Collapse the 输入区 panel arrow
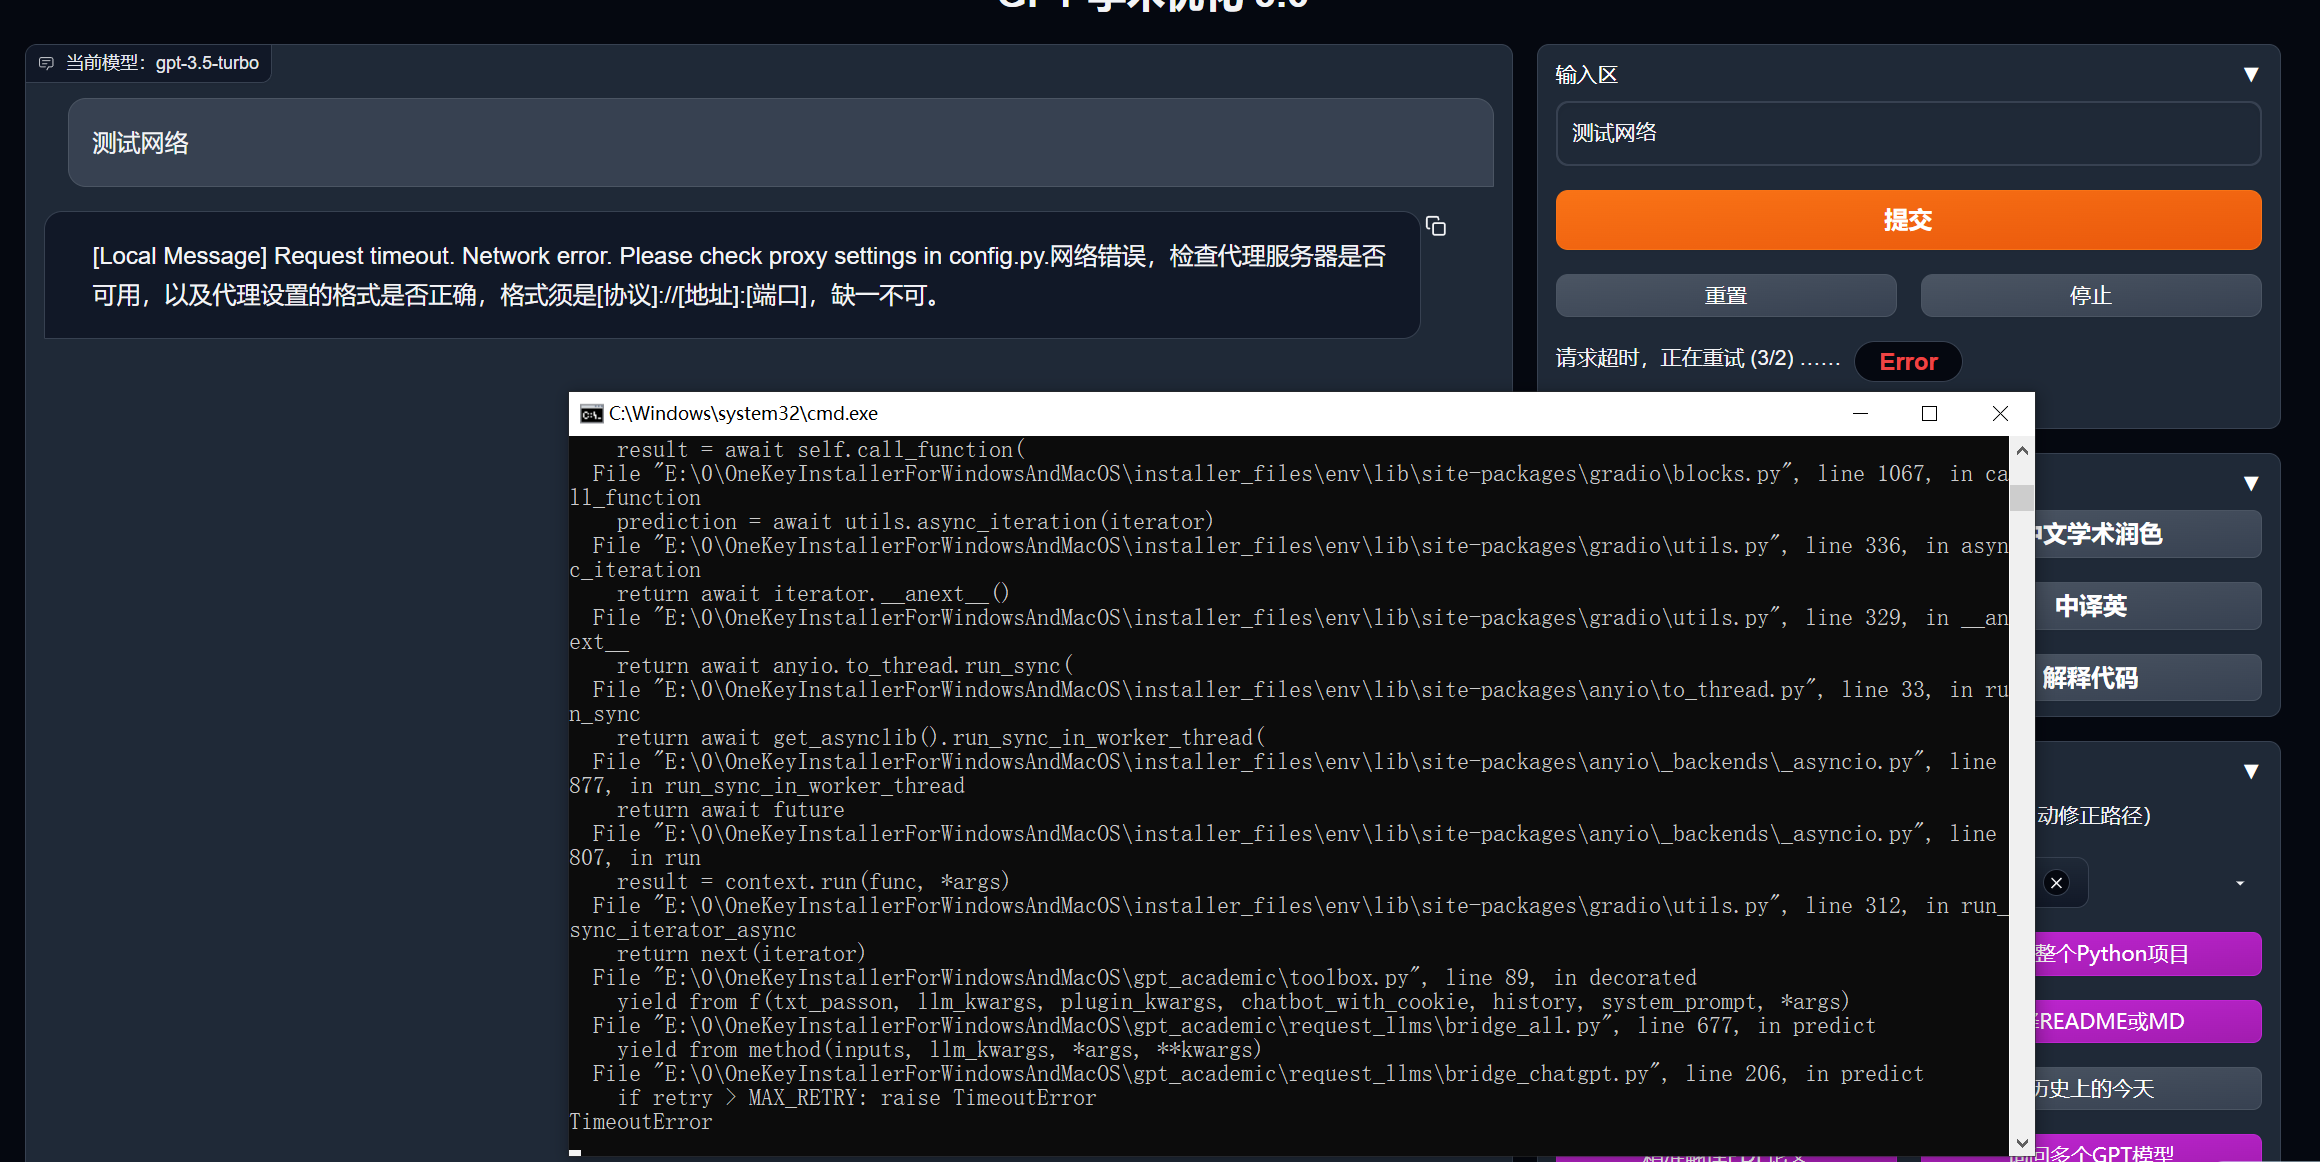2320x1162 pixels. pos(2251,75)
